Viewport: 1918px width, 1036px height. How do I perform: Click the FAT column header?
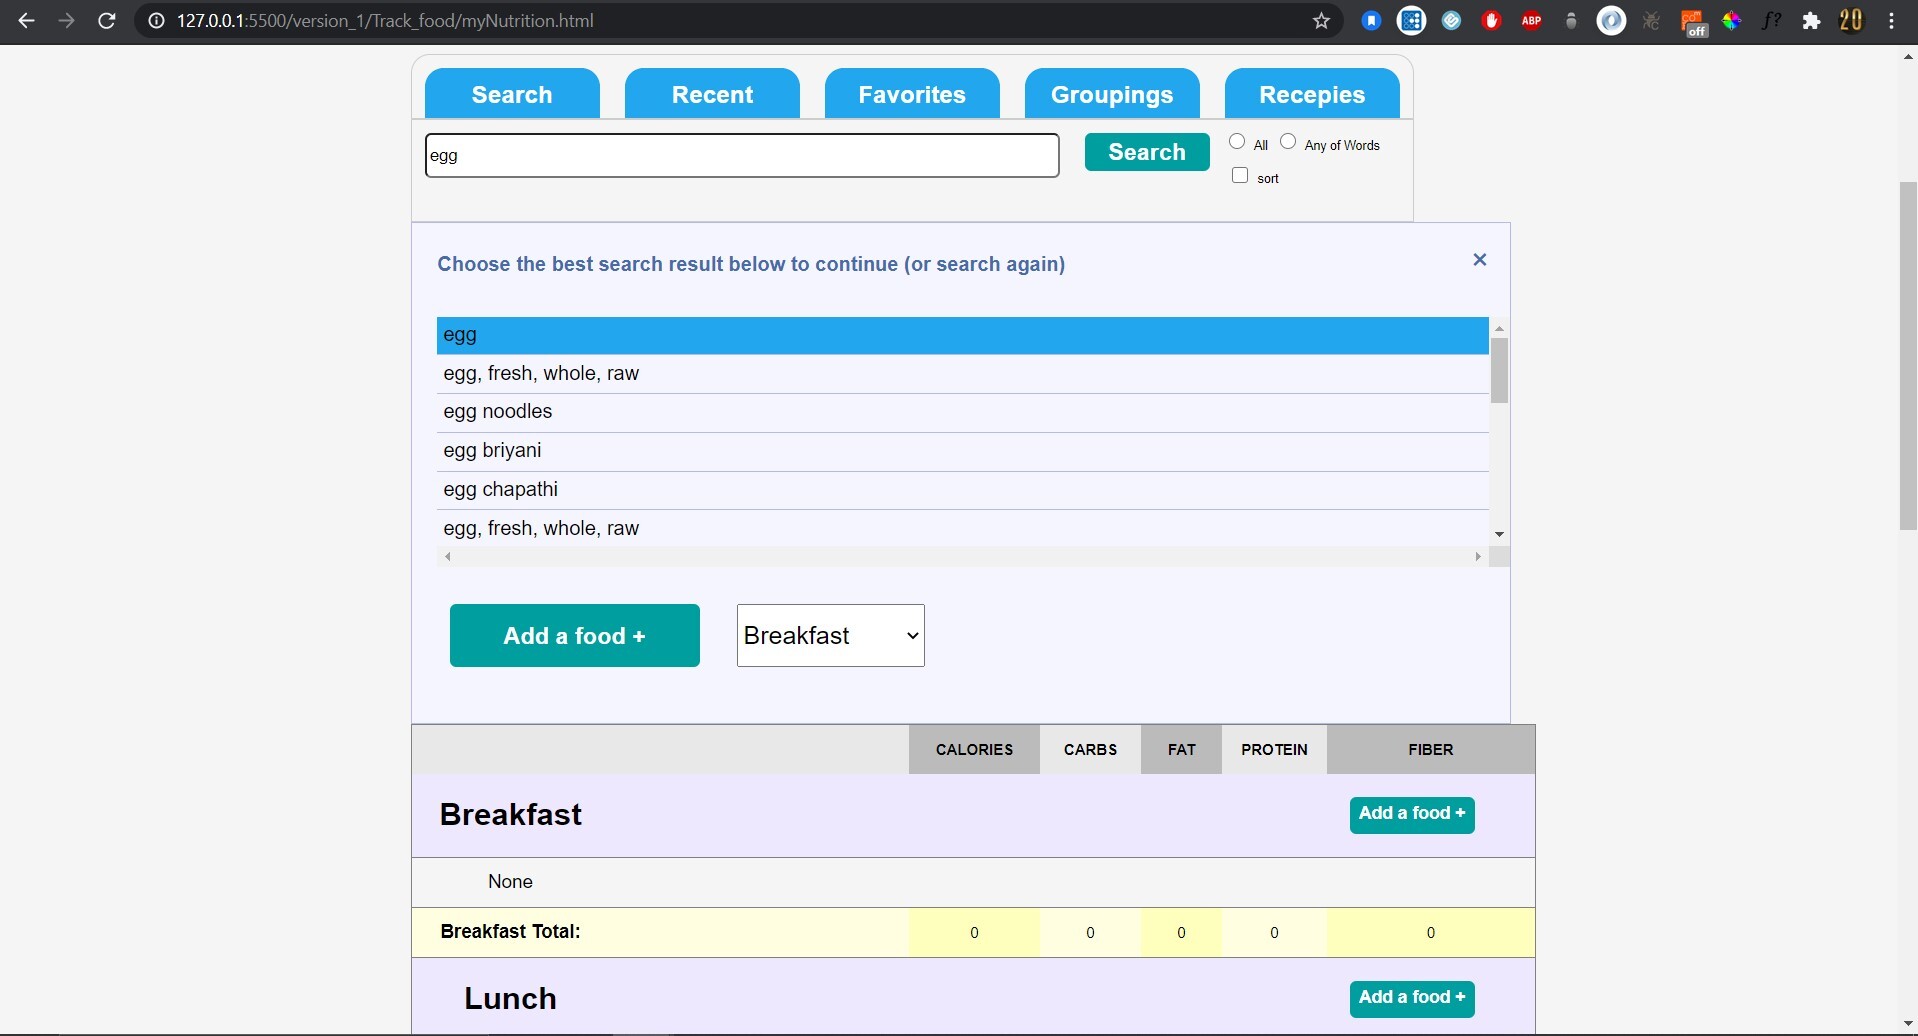[x=1181, y=750]
